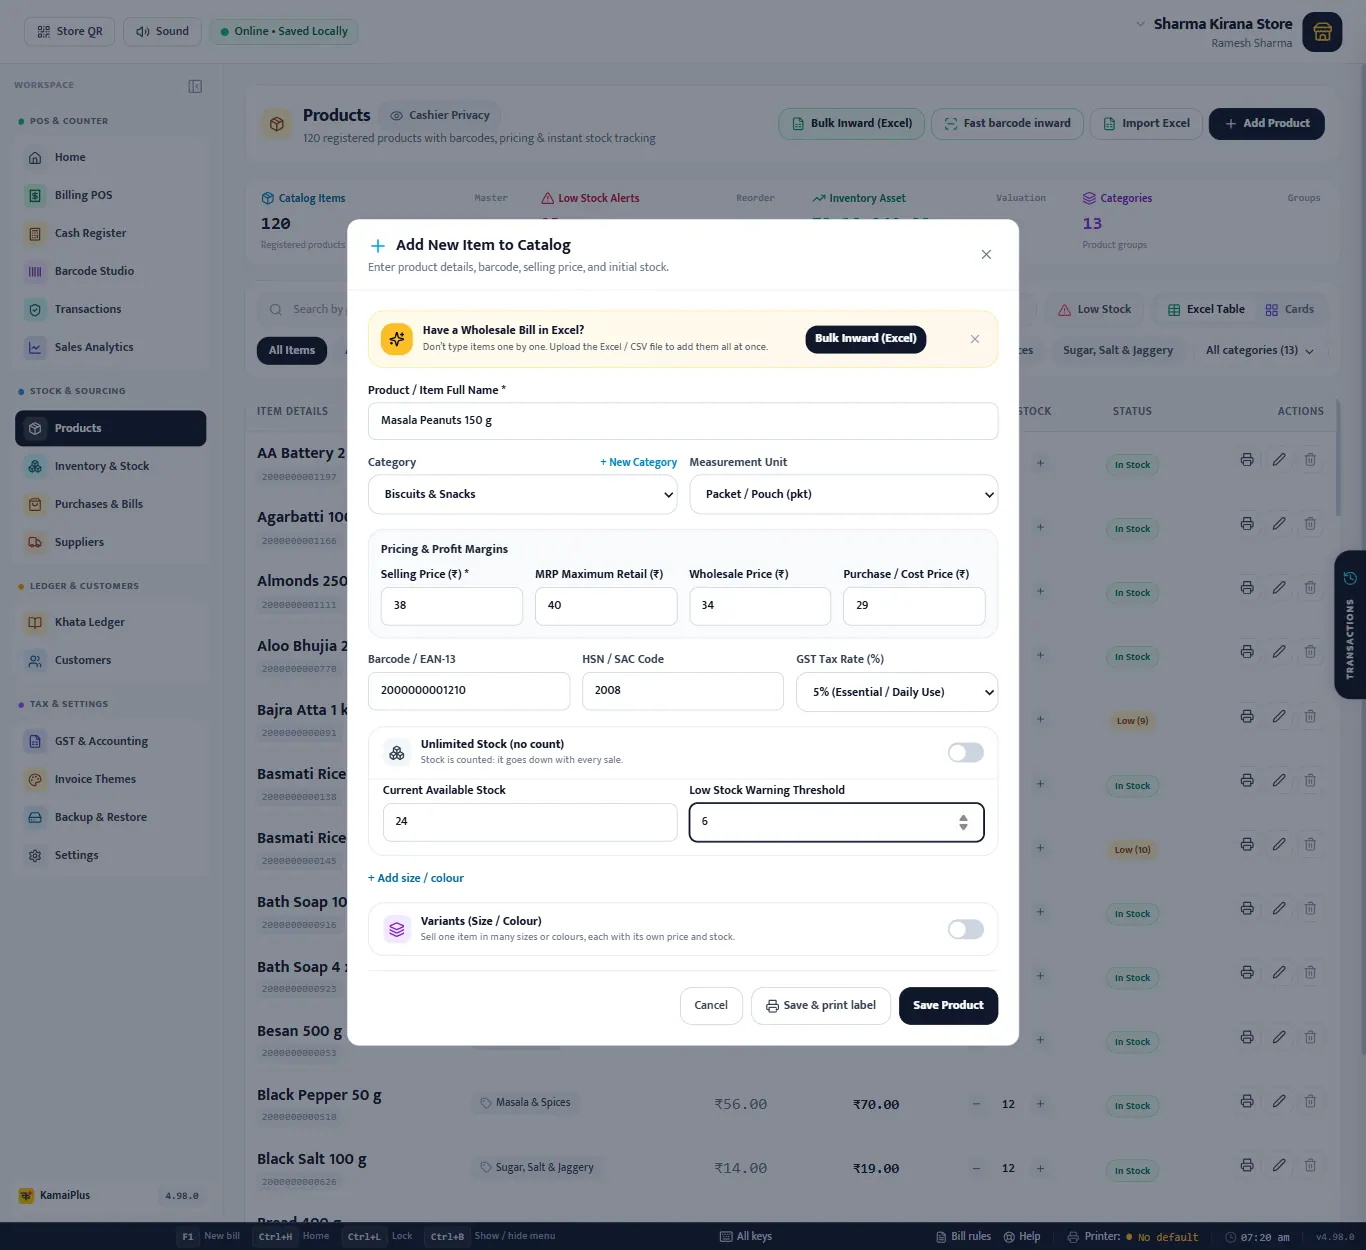Delete the Almonds product row
The height and width of the screenshot is (1250, 1366).
coord(1310,588)
